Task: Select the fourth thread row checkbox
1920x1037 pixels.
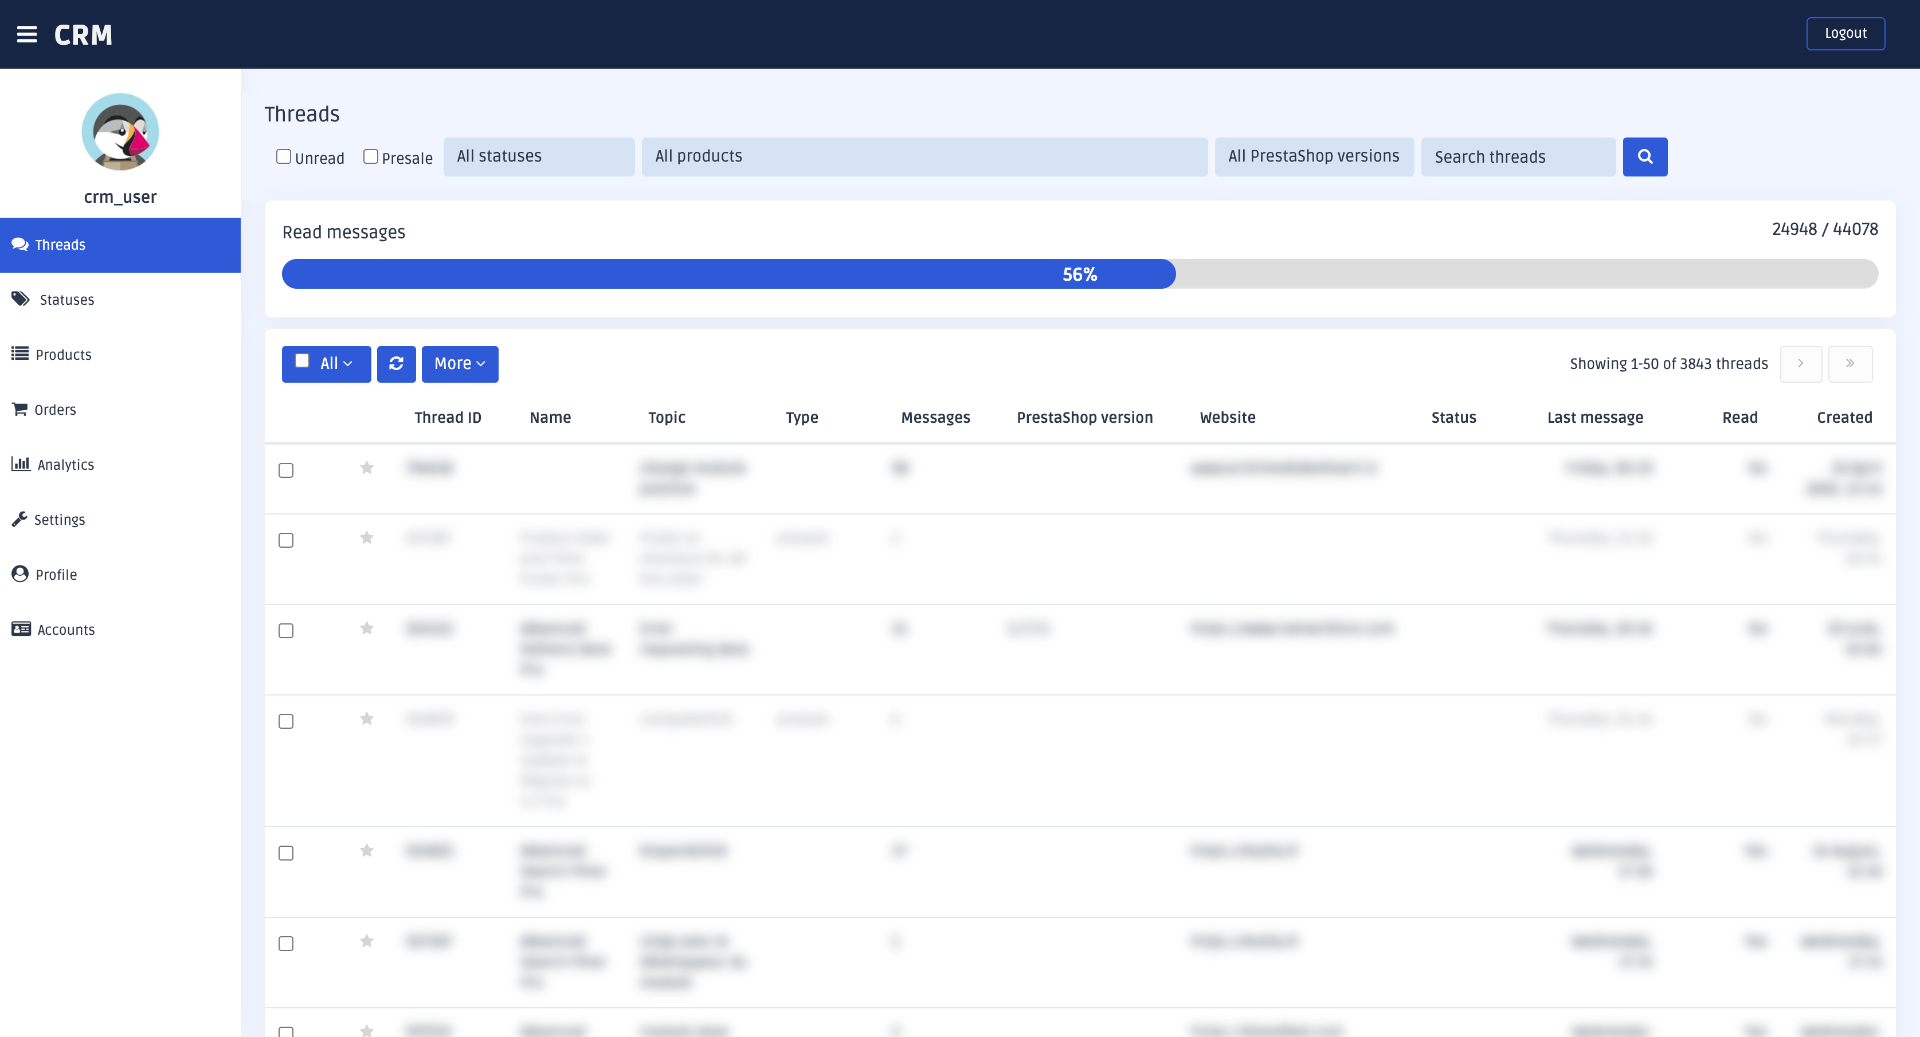Action: (286, 721)
